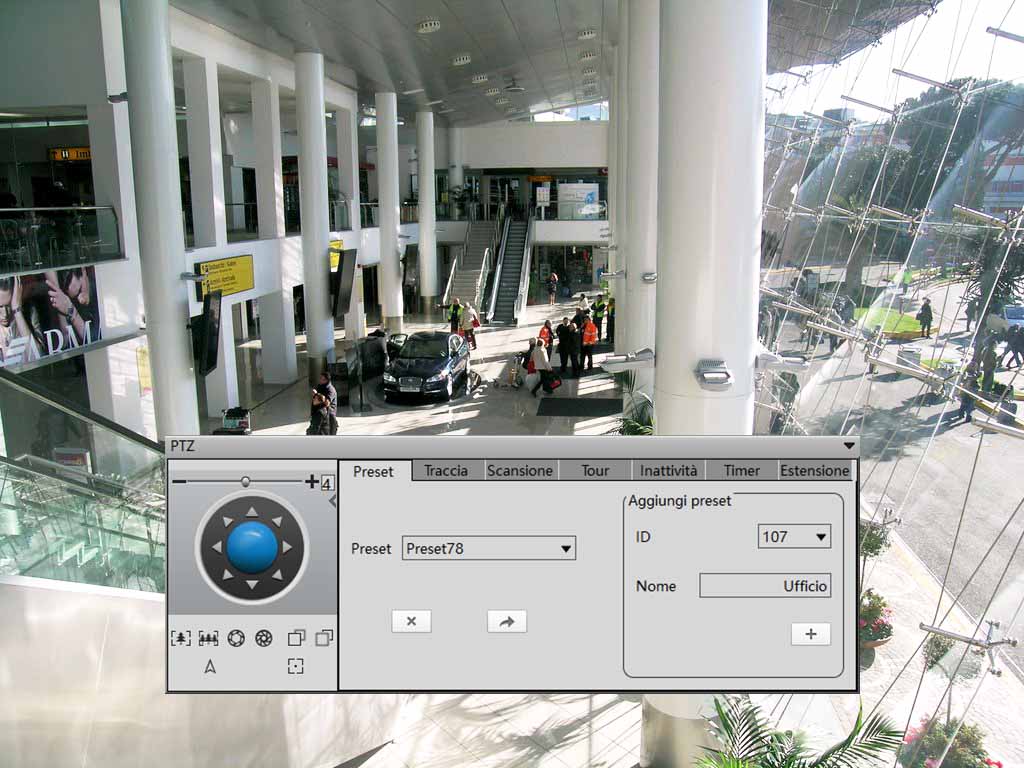Screen dimensions: 1024x768
Task: Open the Tour tab
Action: click(595, 470)
